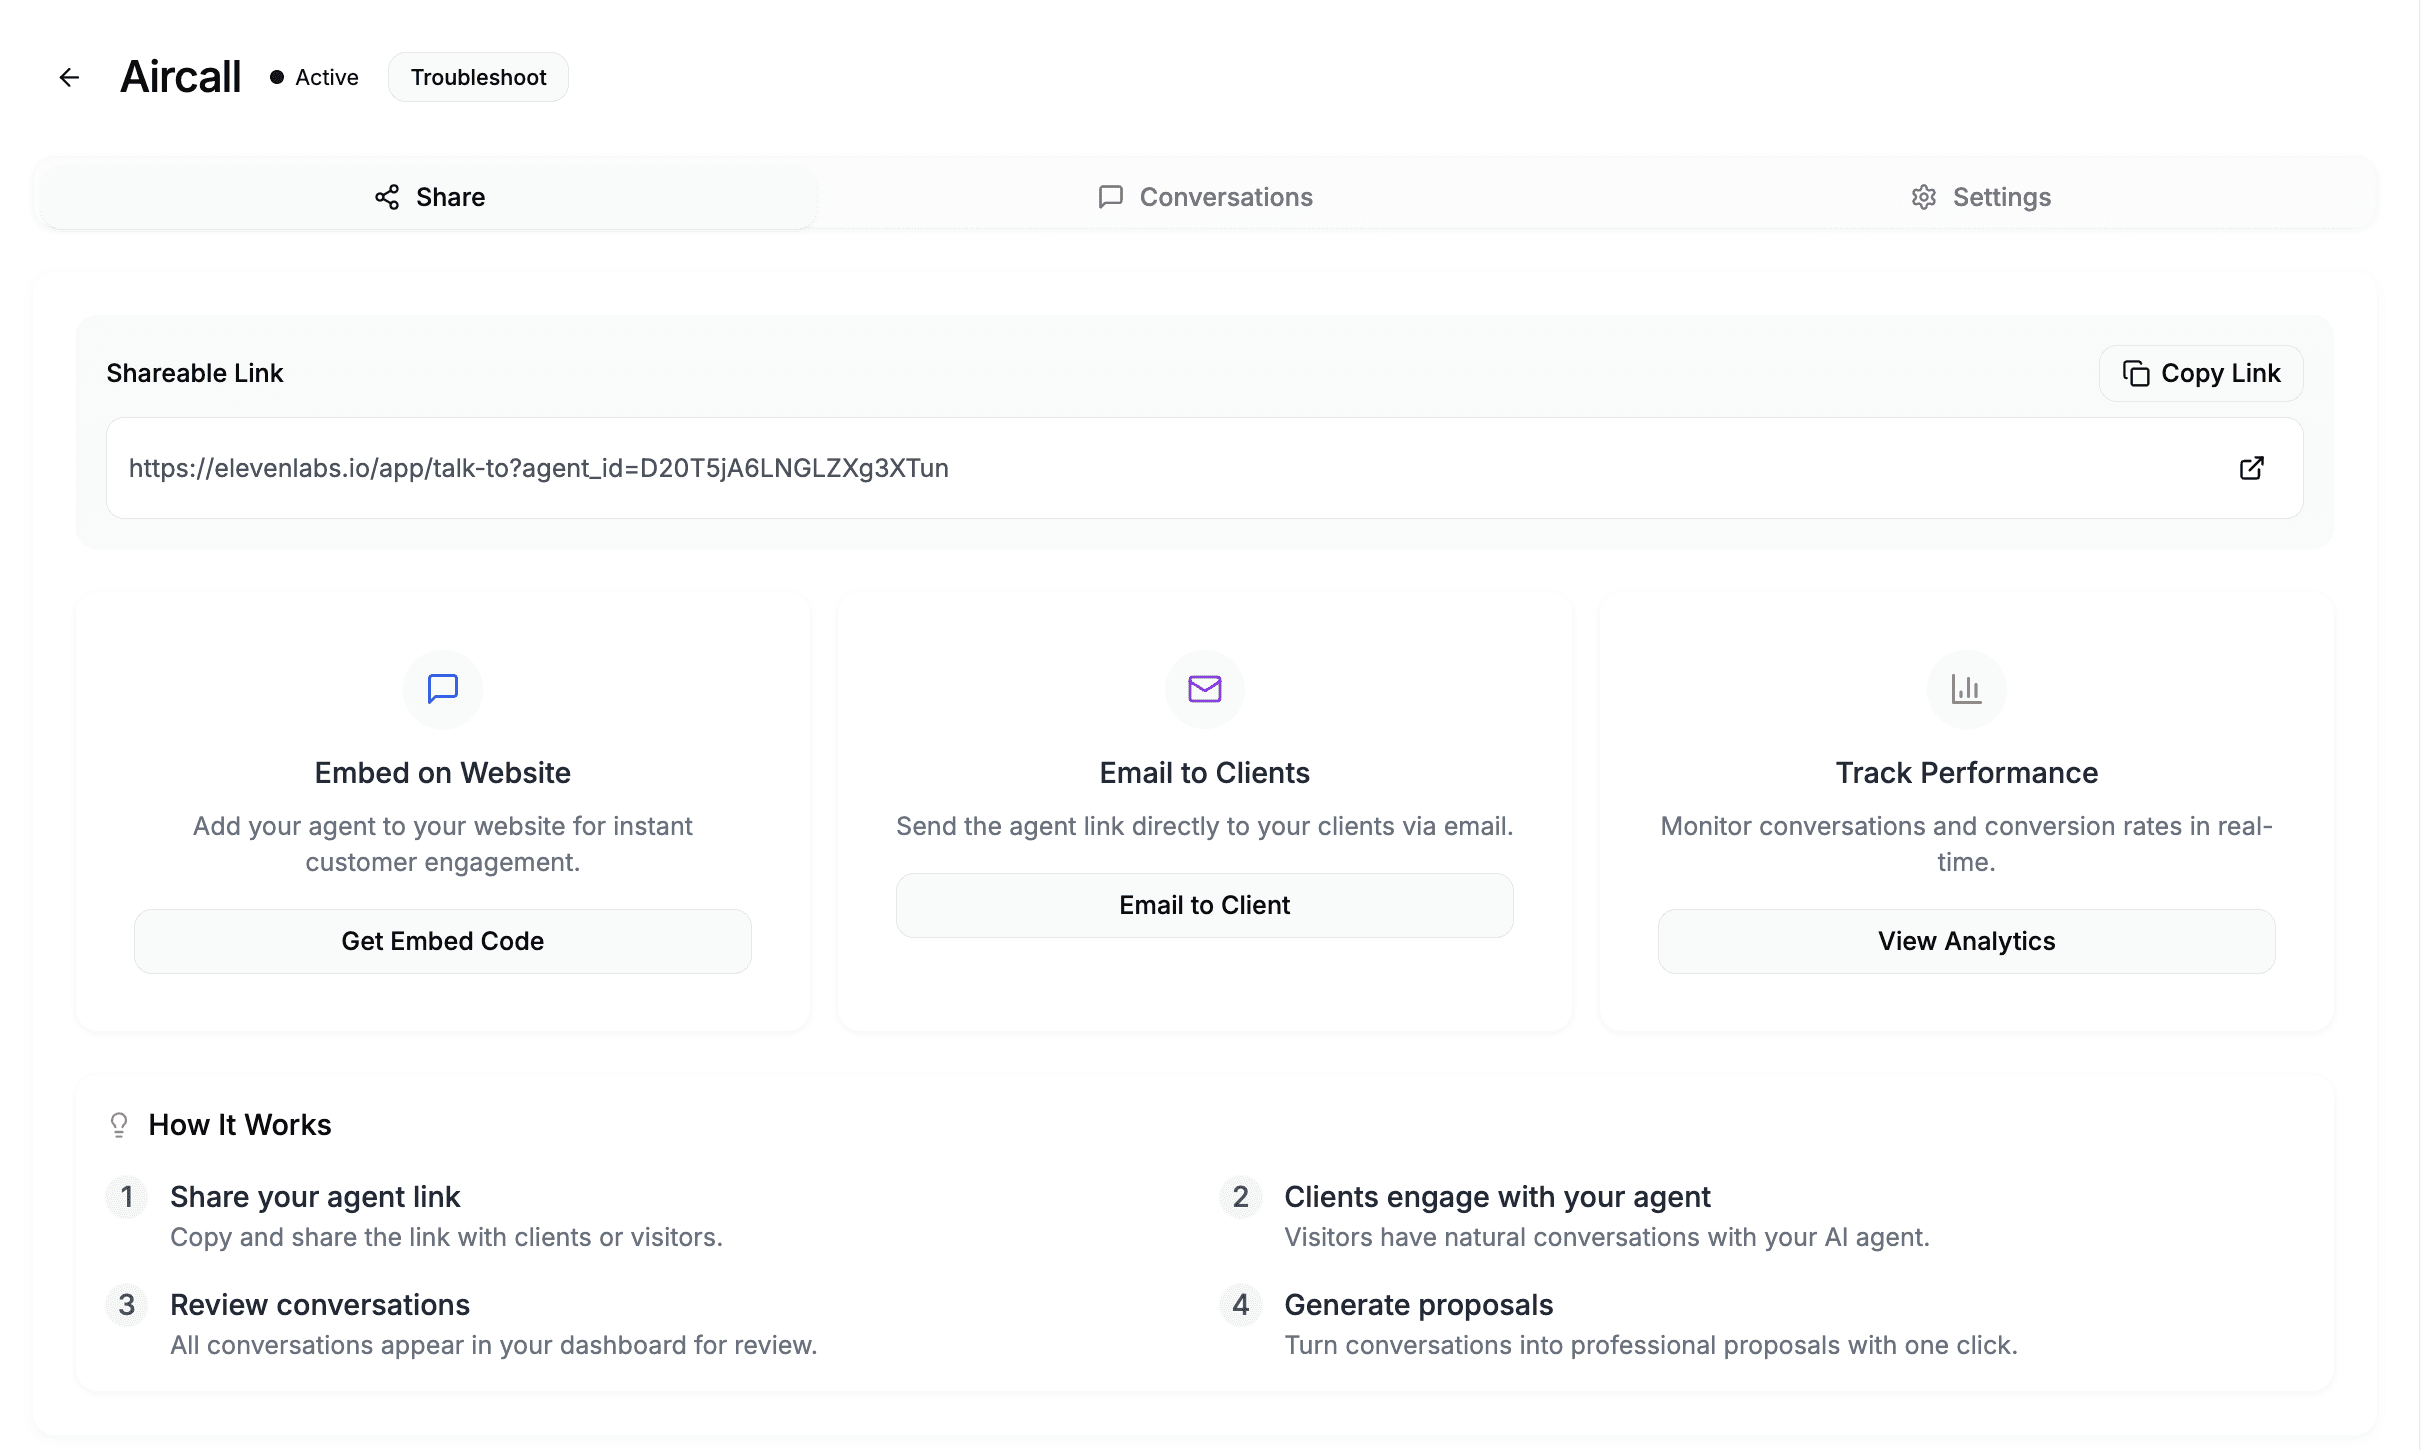
Task: Click step 3 Review conversations
Action: pyautogui.click(x=320, y=1305)
